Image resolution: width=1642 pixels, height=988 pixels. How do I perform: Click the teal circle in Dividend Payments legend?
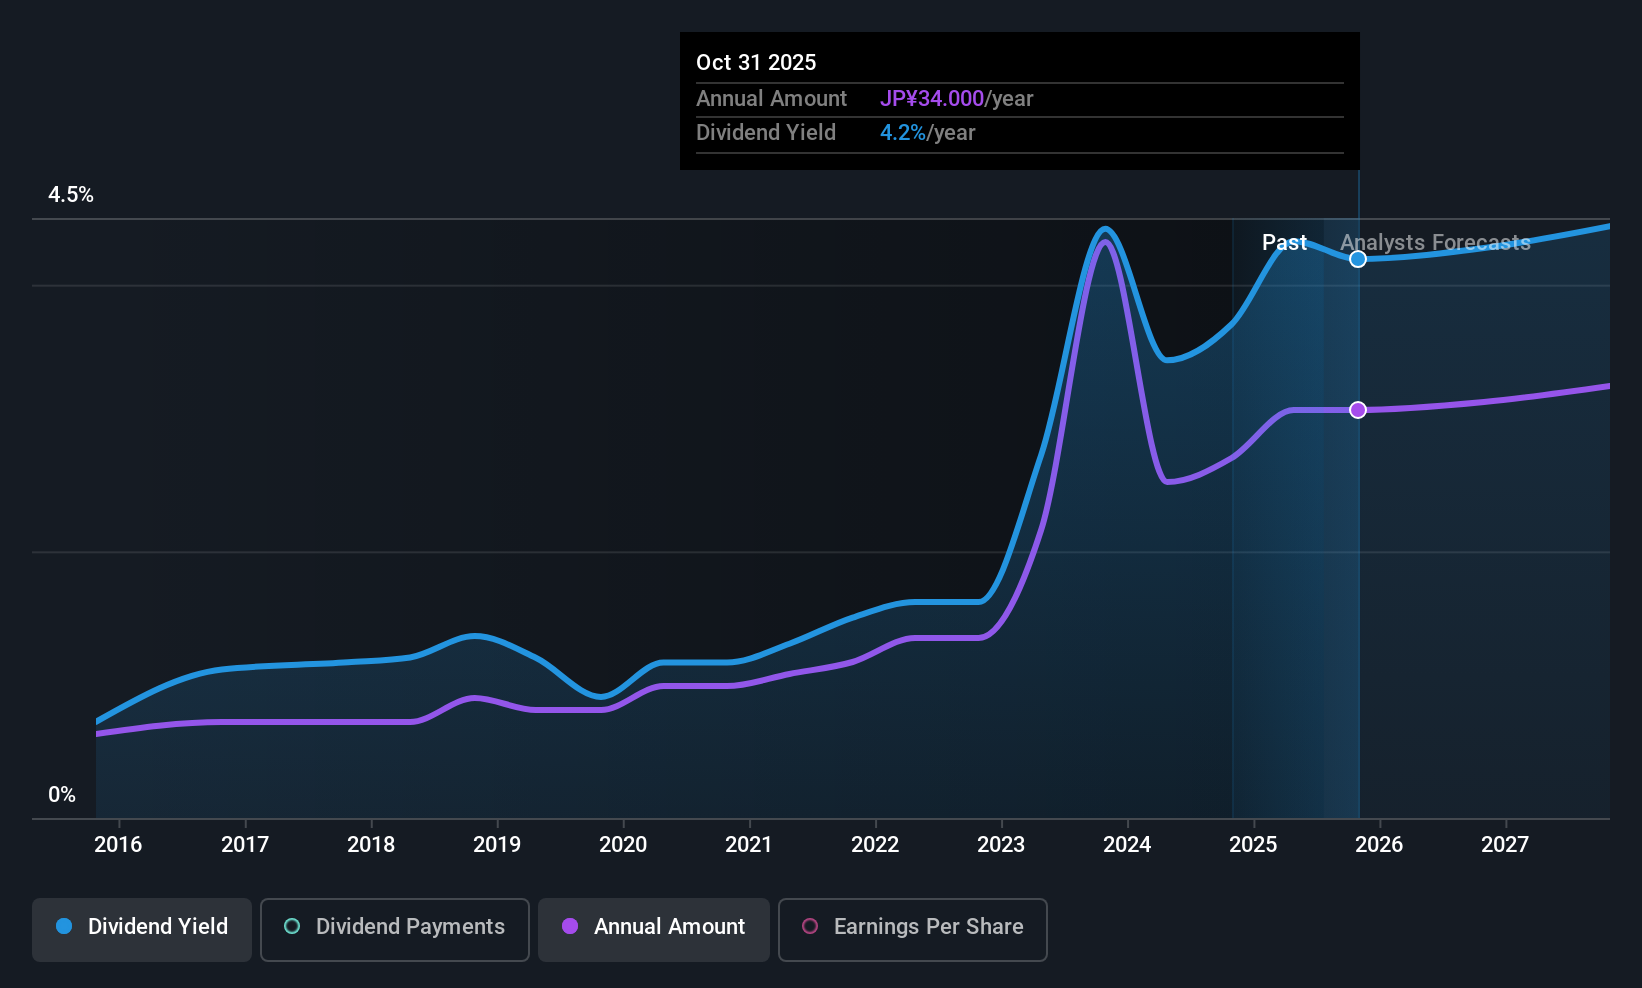(292, 926)
